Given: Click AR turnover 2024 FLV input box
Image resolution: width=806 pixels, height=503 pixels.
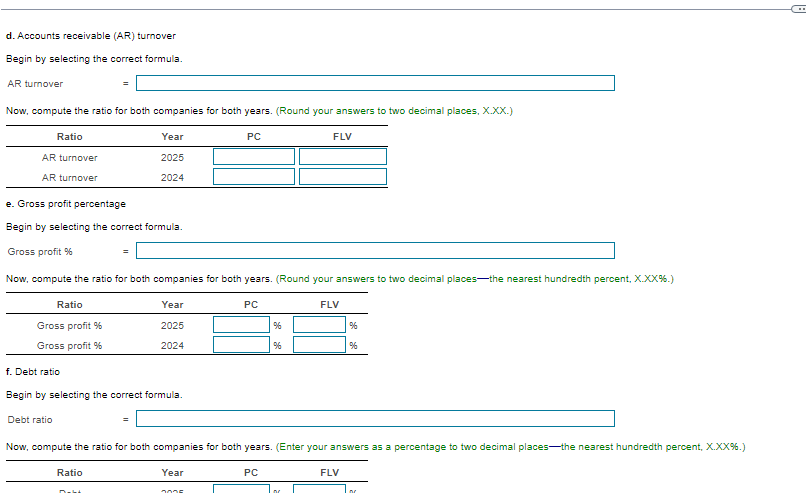Looking at the screenshot, I should [343, 177].
